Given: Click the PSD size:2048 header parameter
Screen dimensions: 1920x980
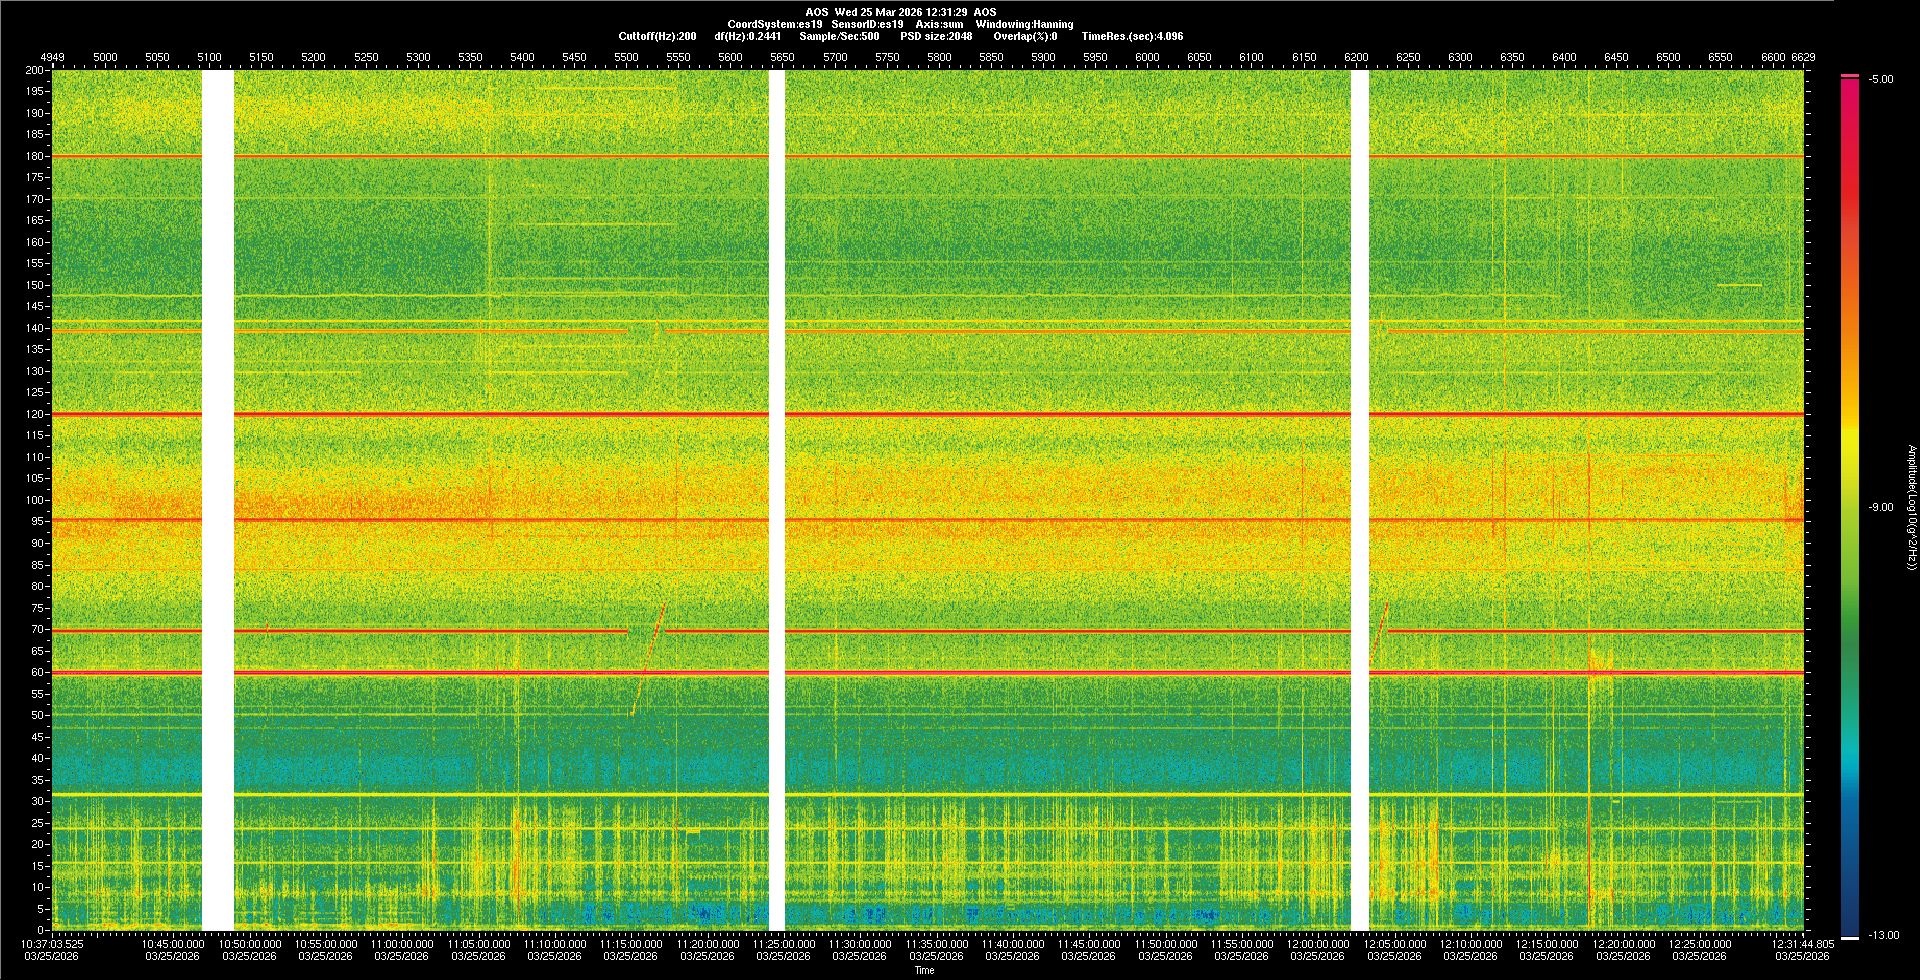Looking at the screenshot, I should (936, 36).
